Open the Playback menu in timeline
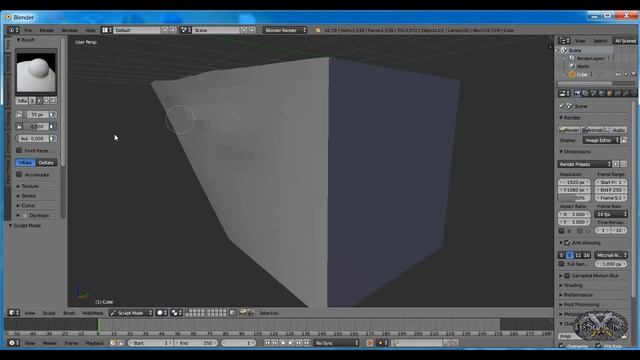The width and height of the screenshot is (640, 360). 95,343
